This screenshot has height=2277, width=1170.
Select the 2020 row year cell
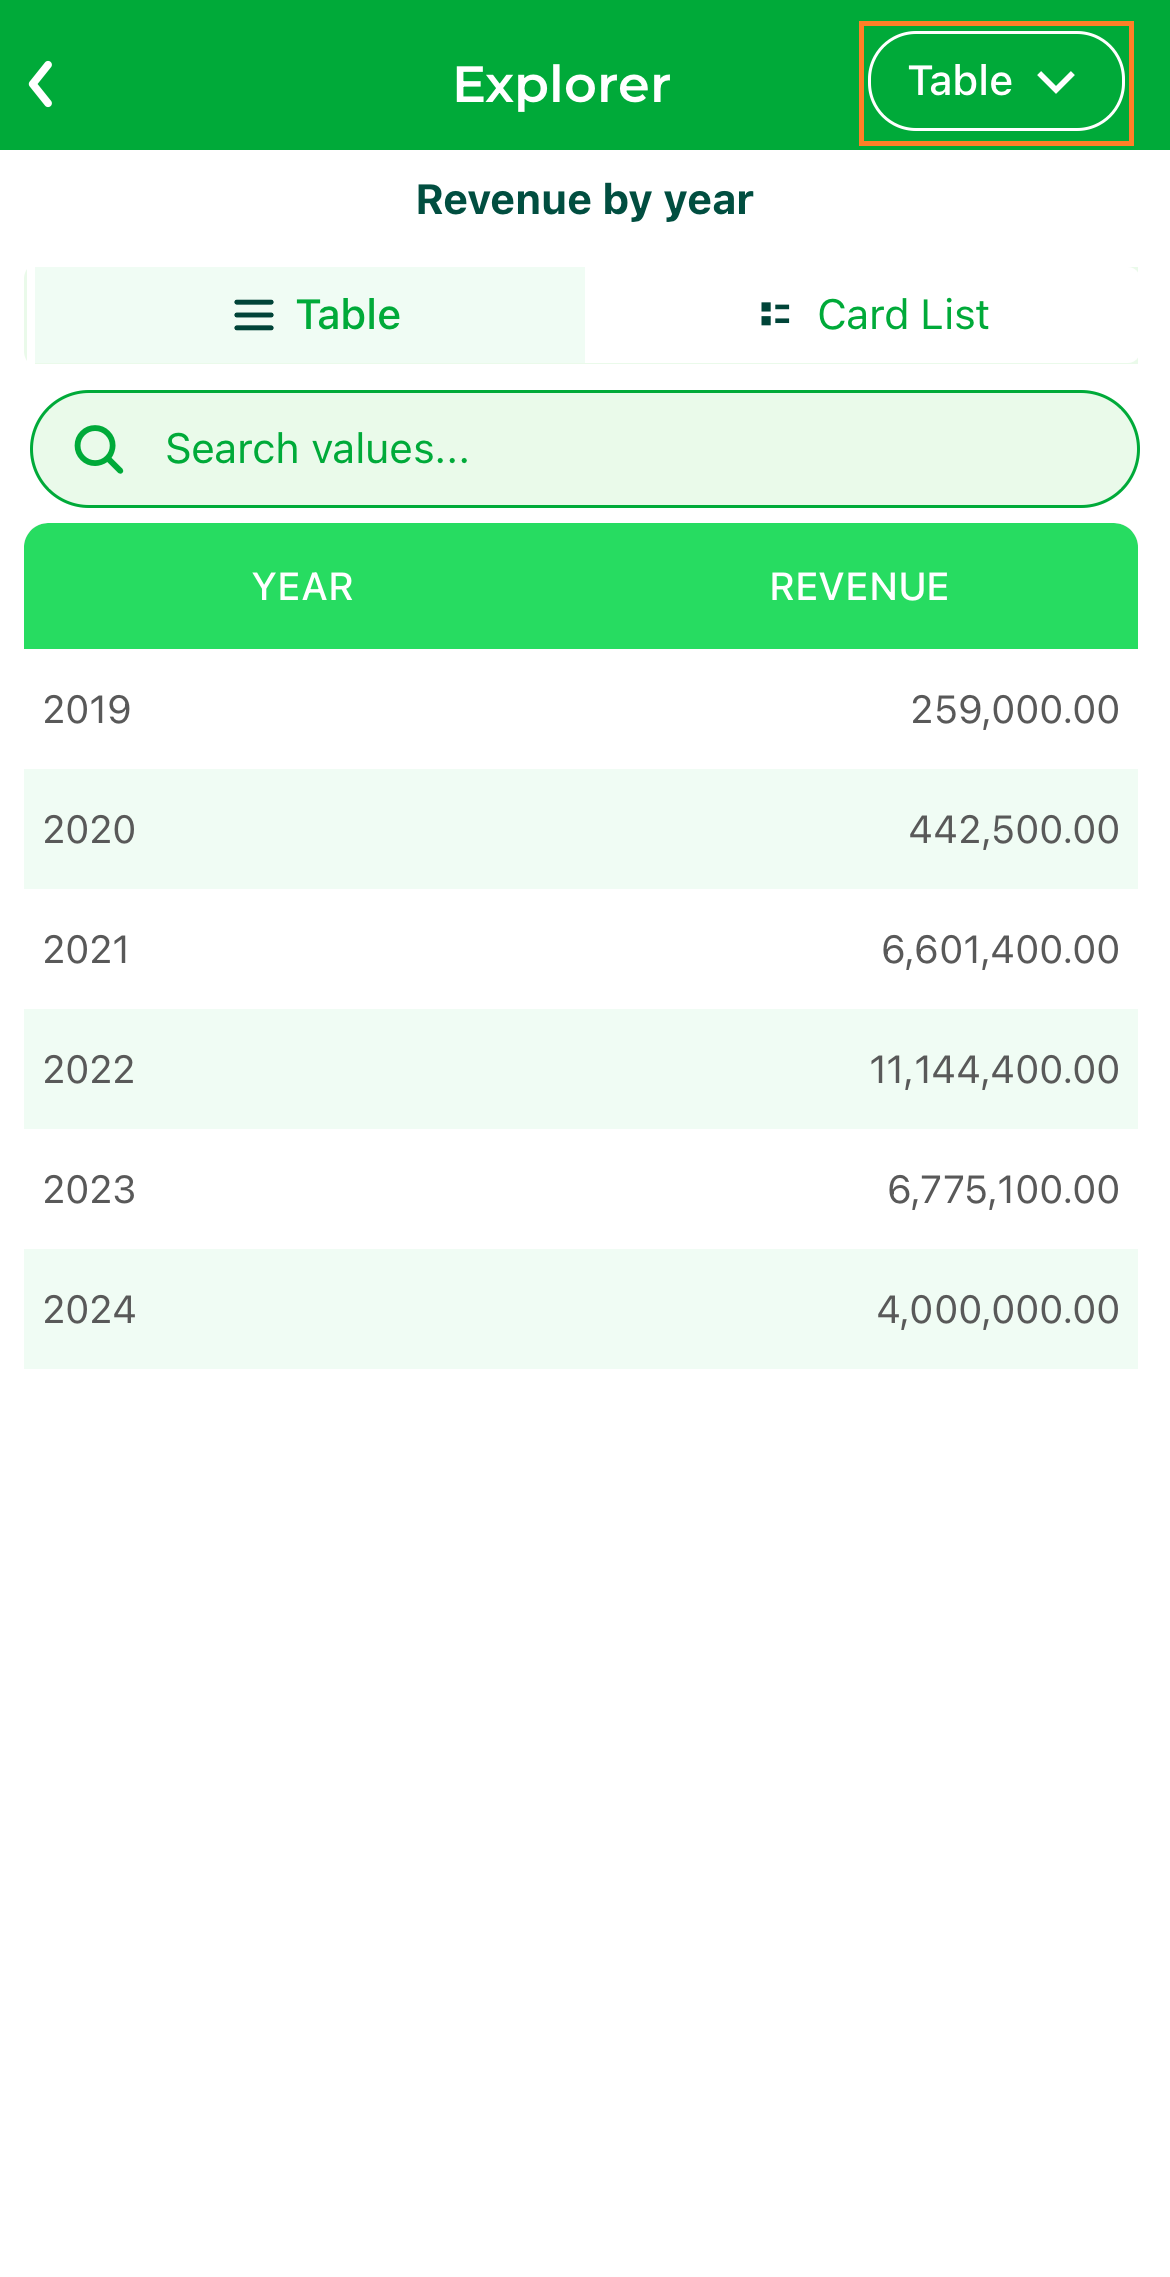pos(89,830)
